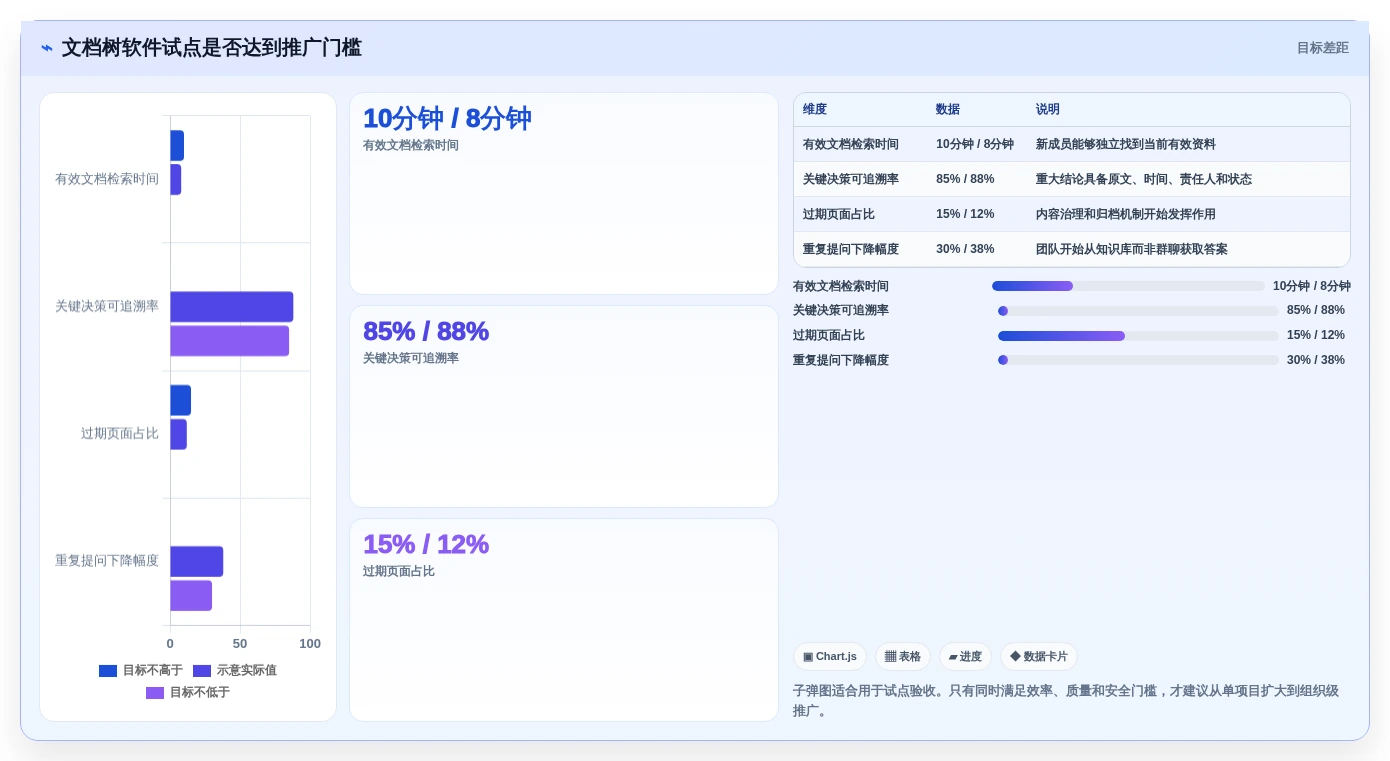Click chart axis label 重复提问下降幅度
This screenshot has width=1390, height=761.
(x=107, y=561)
